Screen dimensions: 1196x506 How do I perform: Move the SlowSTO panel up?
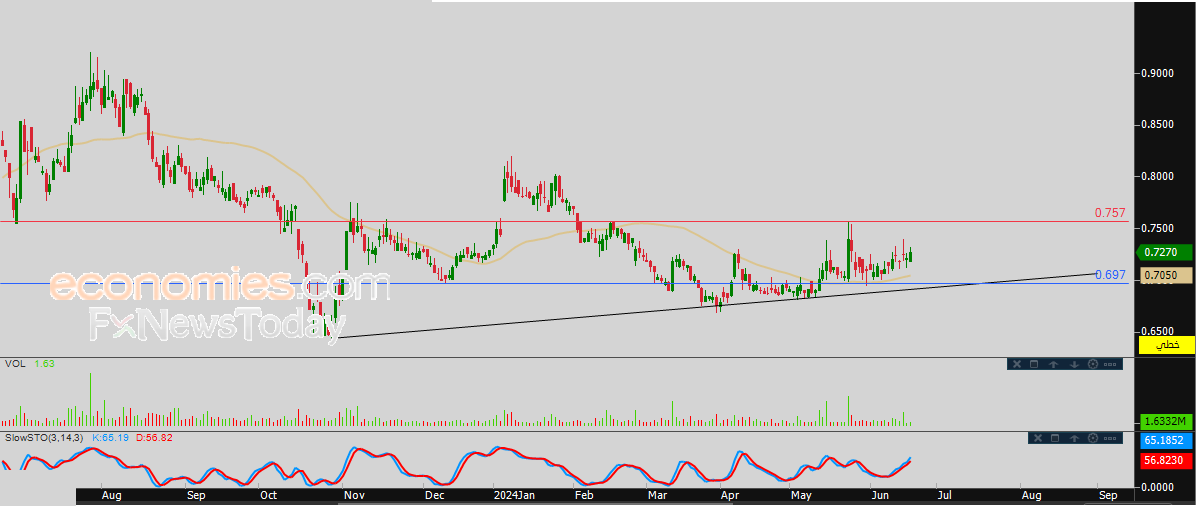pos(1075,438)
